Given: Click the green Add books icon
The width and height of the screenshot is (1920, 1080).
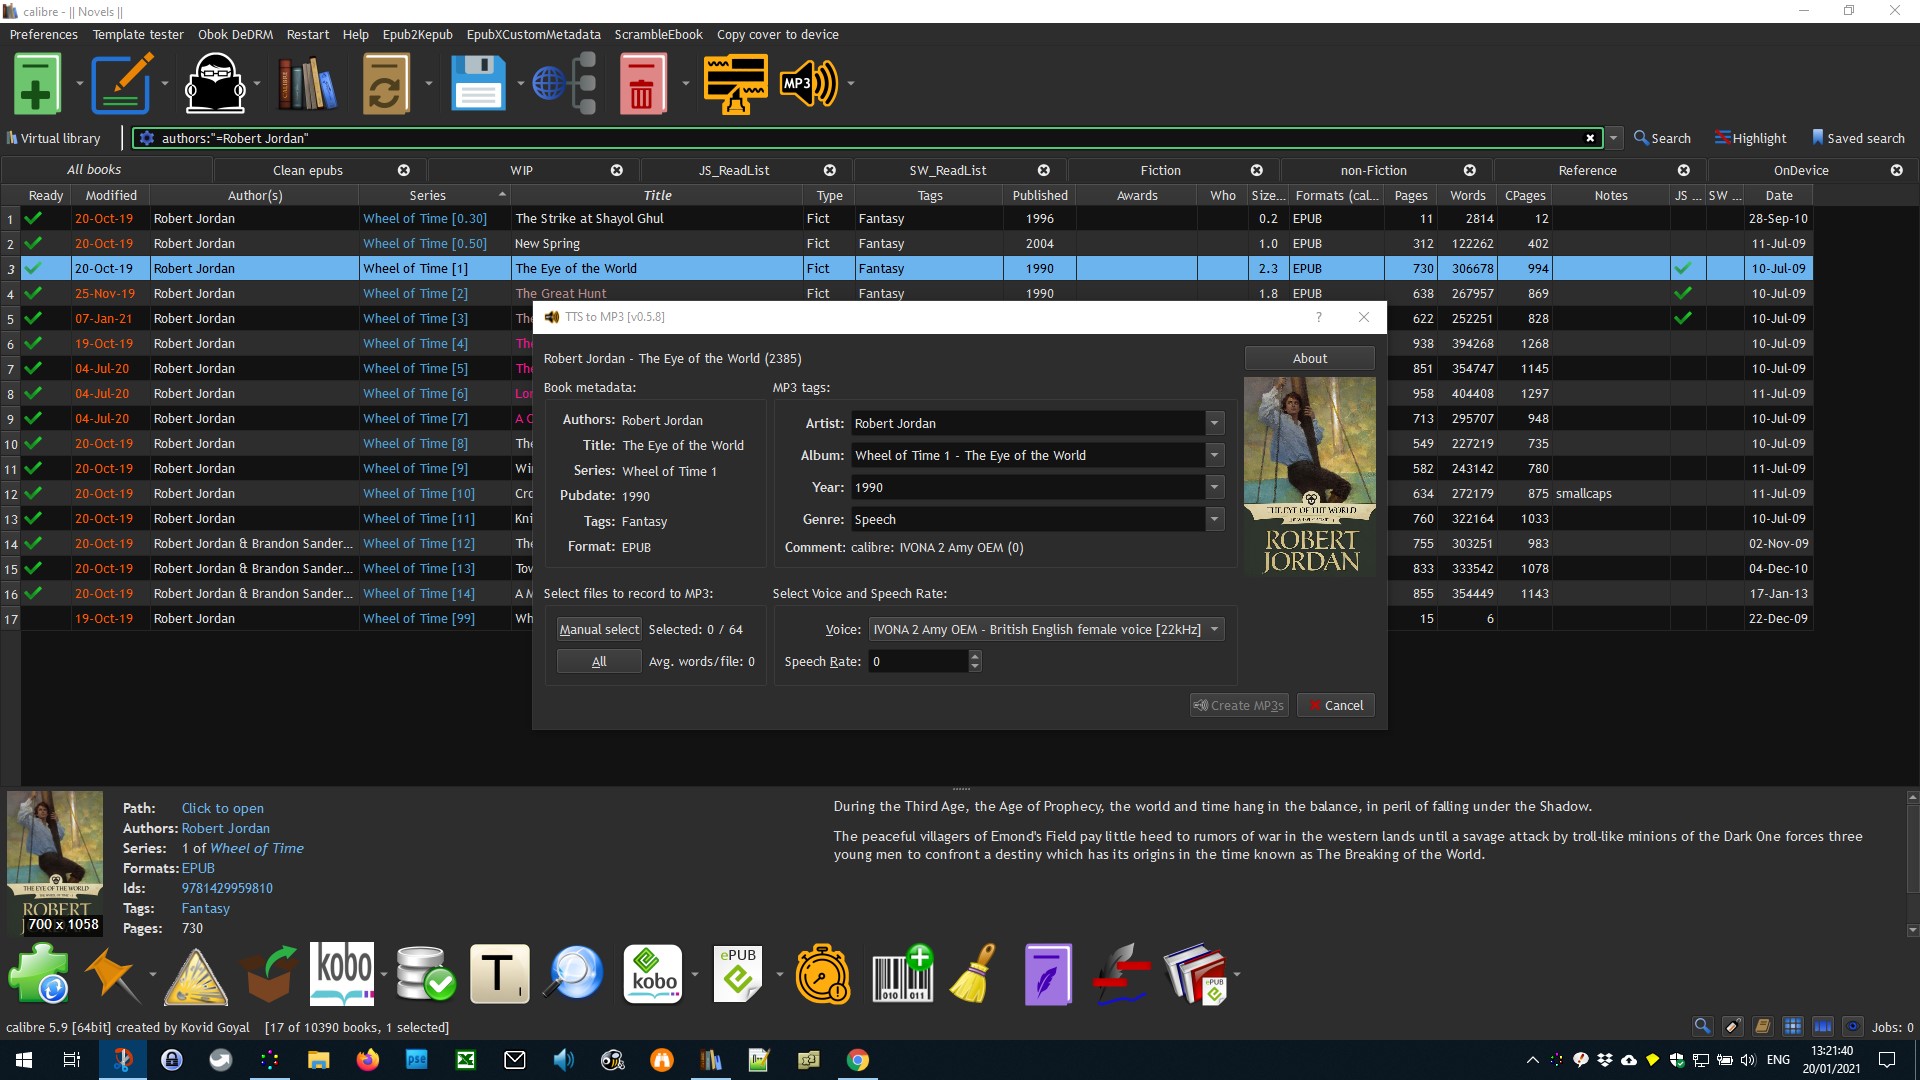Looking at the screenshot, I should pos(37,84).
